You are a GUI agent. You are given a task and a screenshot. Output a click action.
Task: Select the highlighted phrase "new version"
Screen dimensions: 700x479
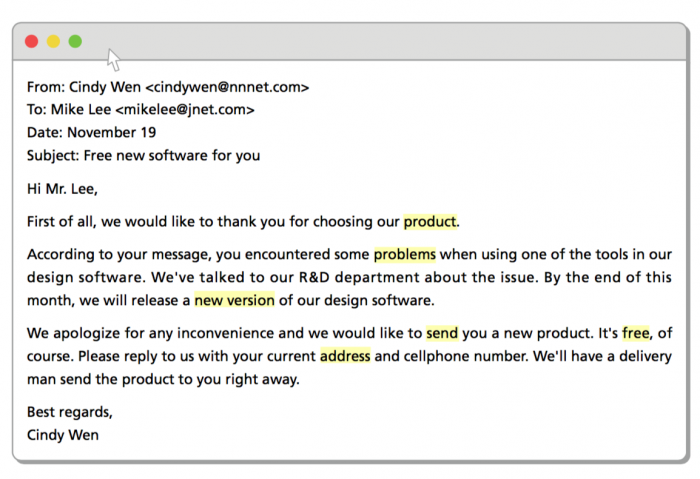pos(234,300)
